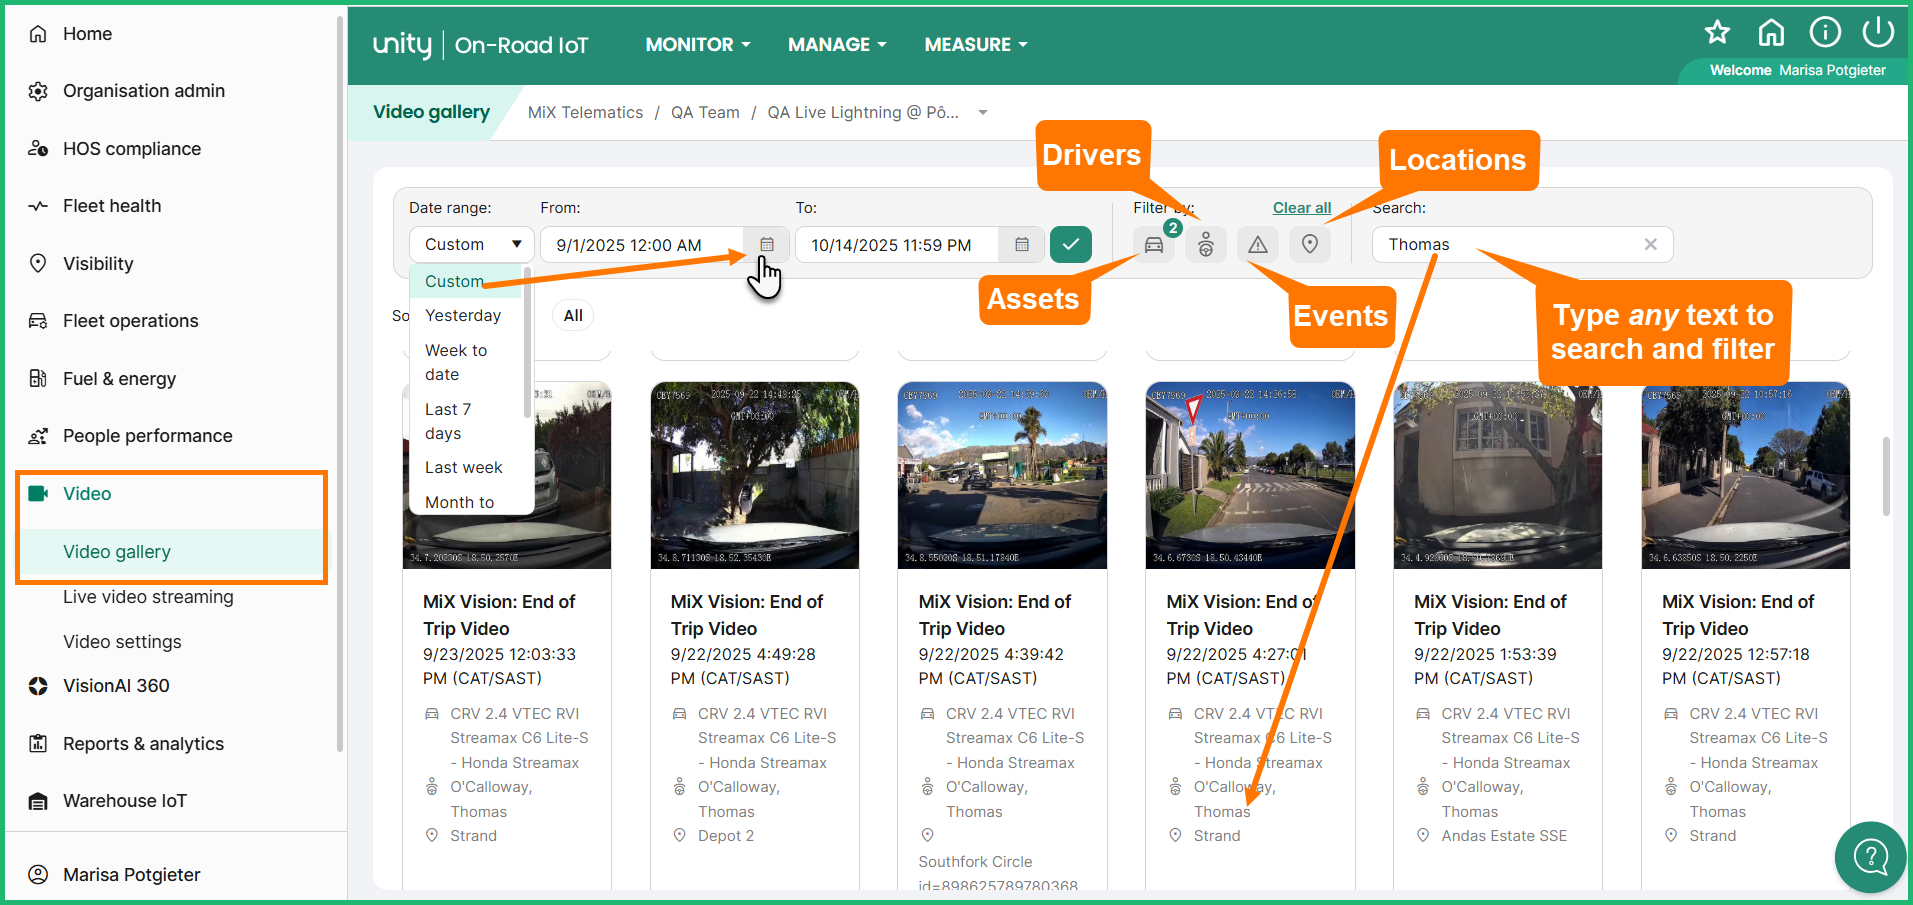Viewport: 1913px width, 905px height.
Task: Click the Visibility pin icon in sidebar
Action: coord(38,264)
